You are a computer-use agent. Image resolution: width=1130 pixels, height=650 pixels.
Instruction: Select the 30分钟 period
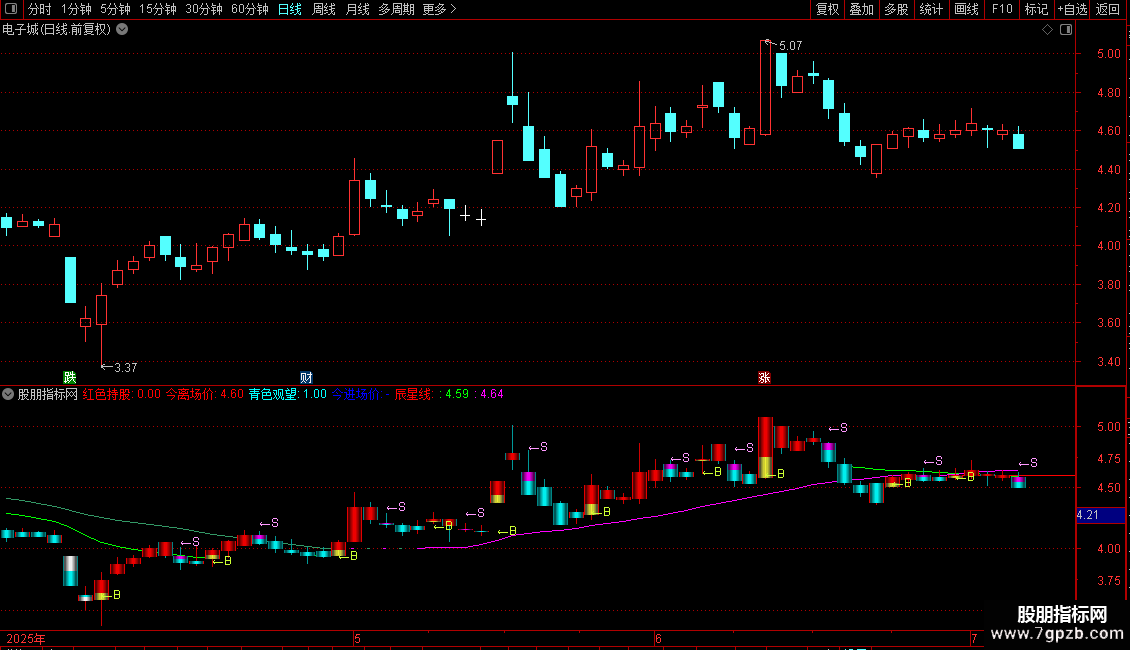coord(204,9)
